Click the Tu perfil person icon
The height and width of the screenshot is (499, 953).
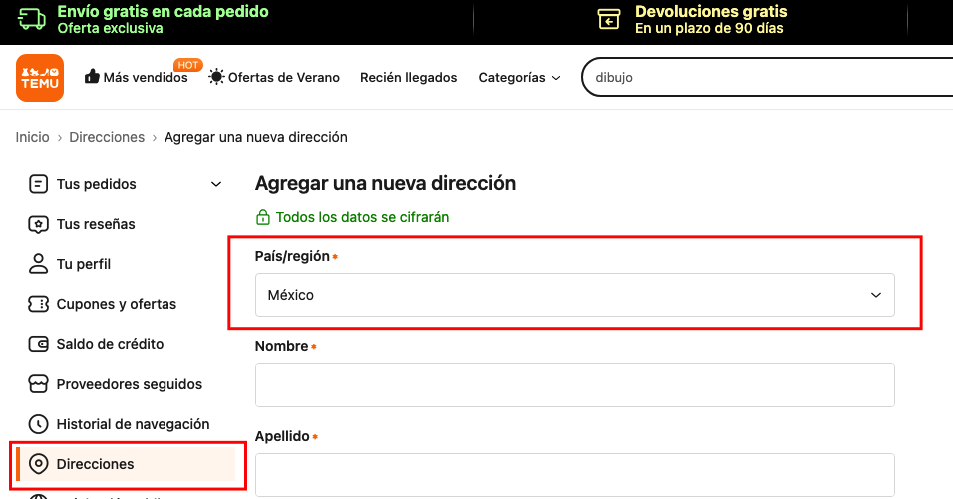pyautogui.click(x=39, y=264)
